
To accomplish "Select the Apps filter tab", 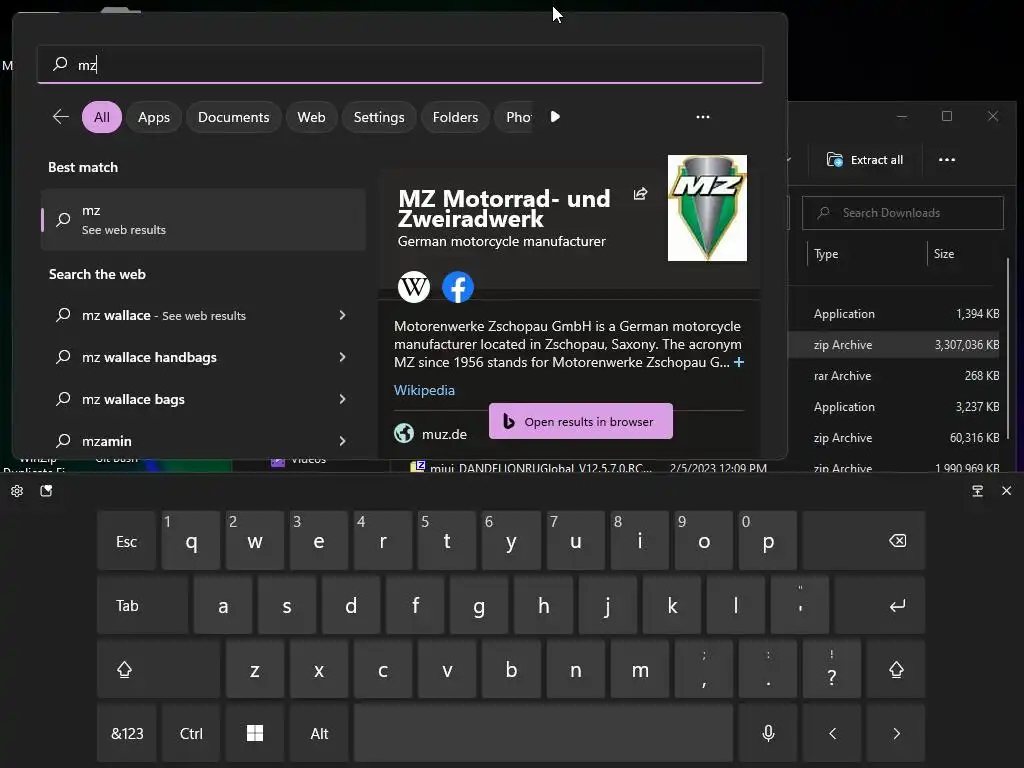I will pyautogui.click(x=153, y=117).
